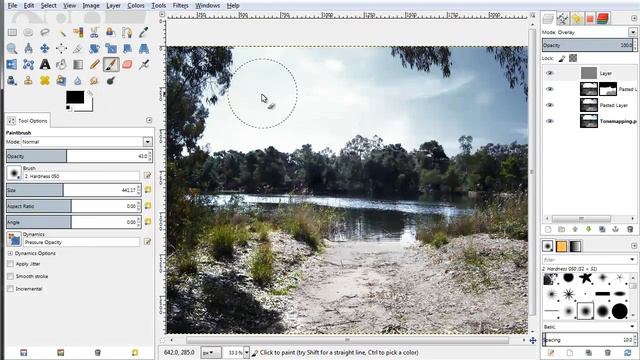Select the Color Picker eyedropper tool
Viewport: 640px width, 360px height.
[144, 33]
